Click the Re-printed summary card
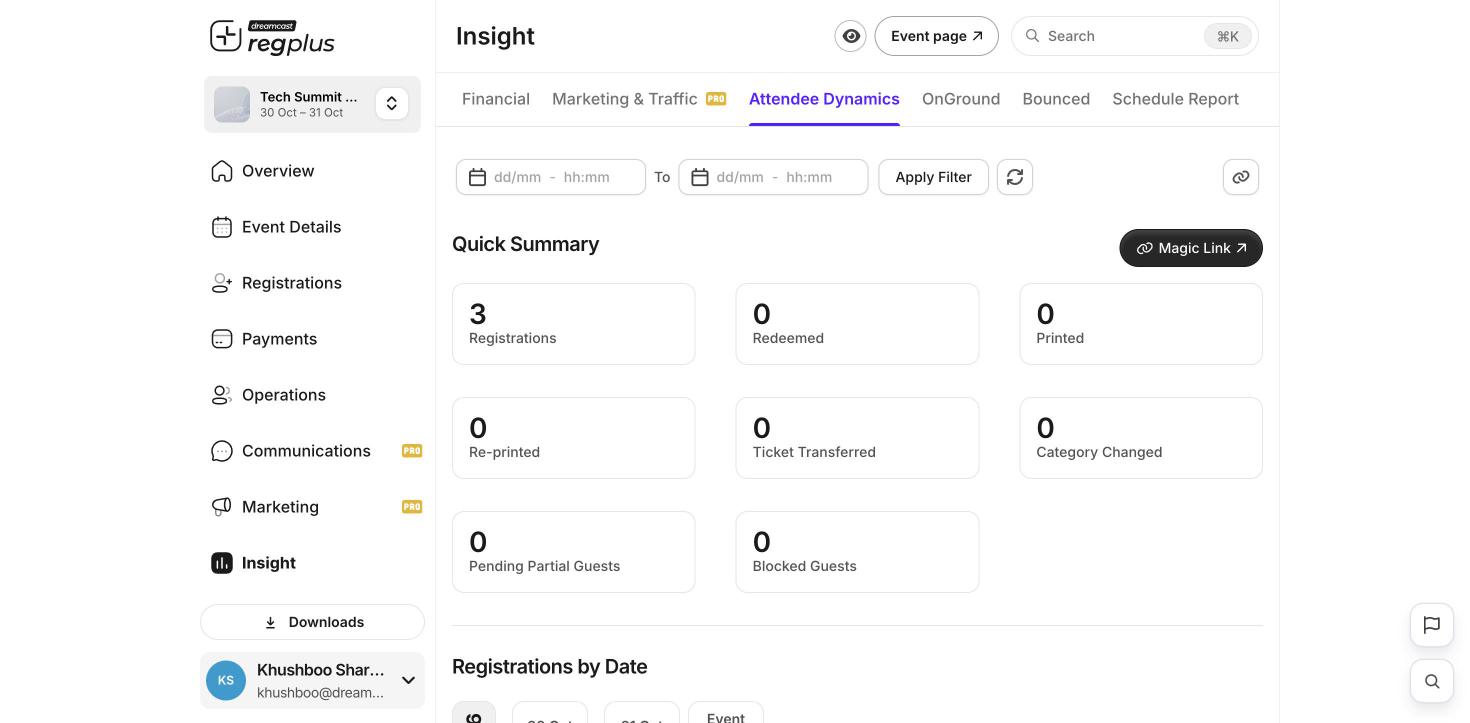The width and height of the screenshot is (1470, 723). coord(573,438)
